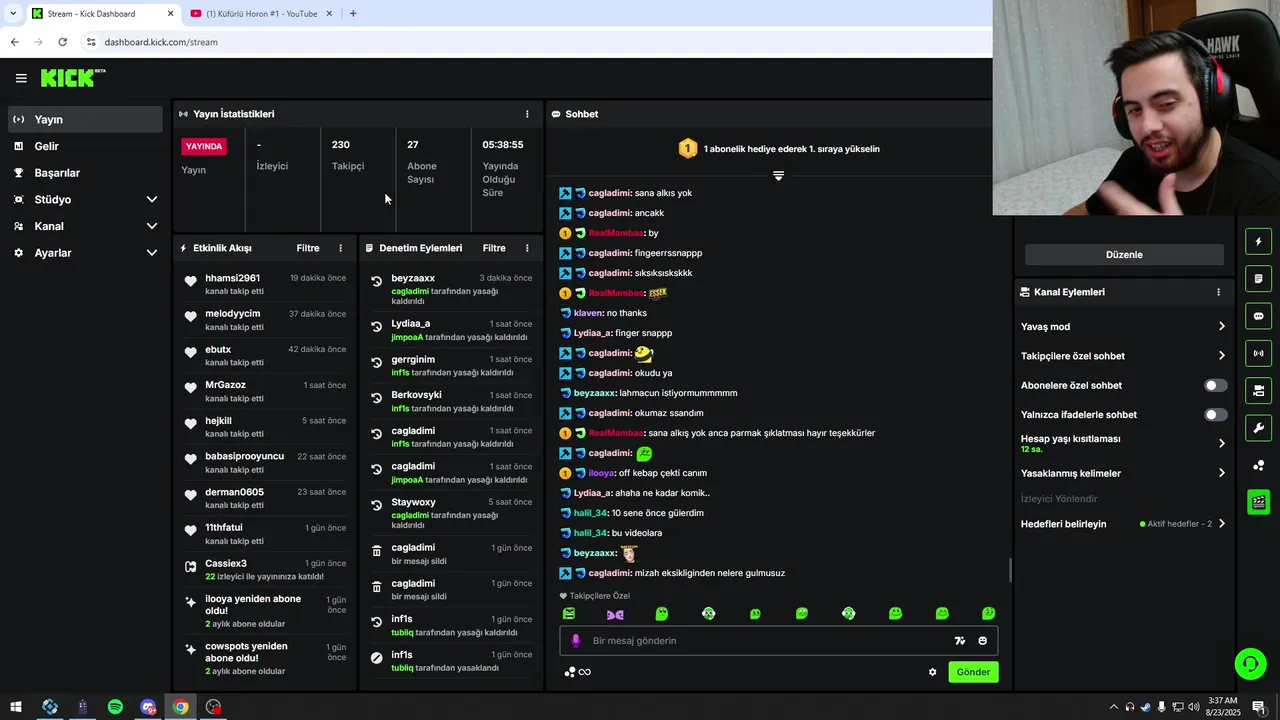Open Filtre in Etkinlik Akışı panel
Screen dimensions: 1280x720
(x=308, y=248)
